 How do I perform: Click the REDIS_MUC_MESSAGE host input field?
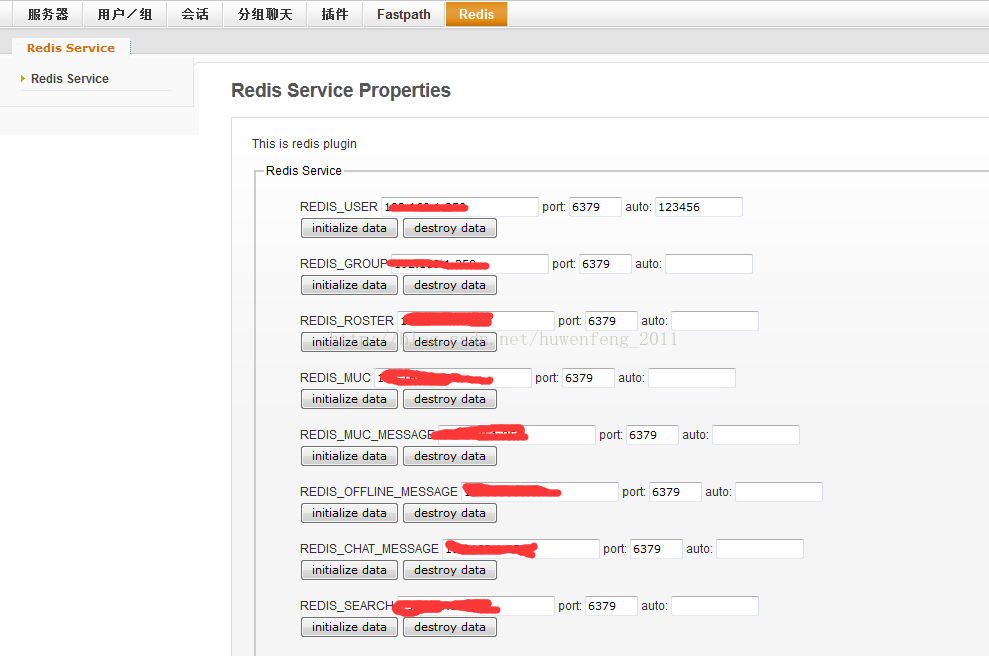pos(517,435)
